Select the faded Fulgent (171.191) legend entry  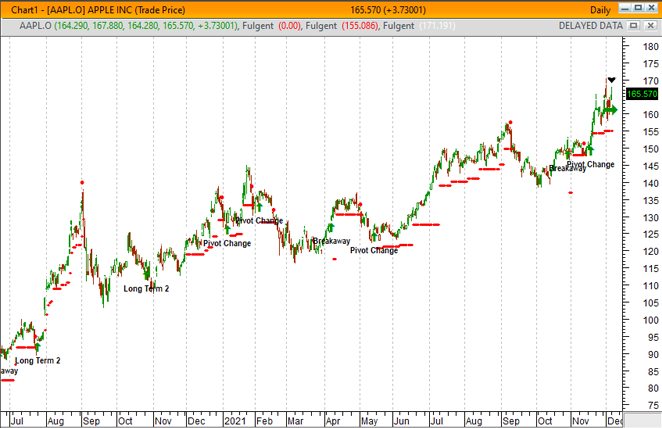(x=419, y=26)
